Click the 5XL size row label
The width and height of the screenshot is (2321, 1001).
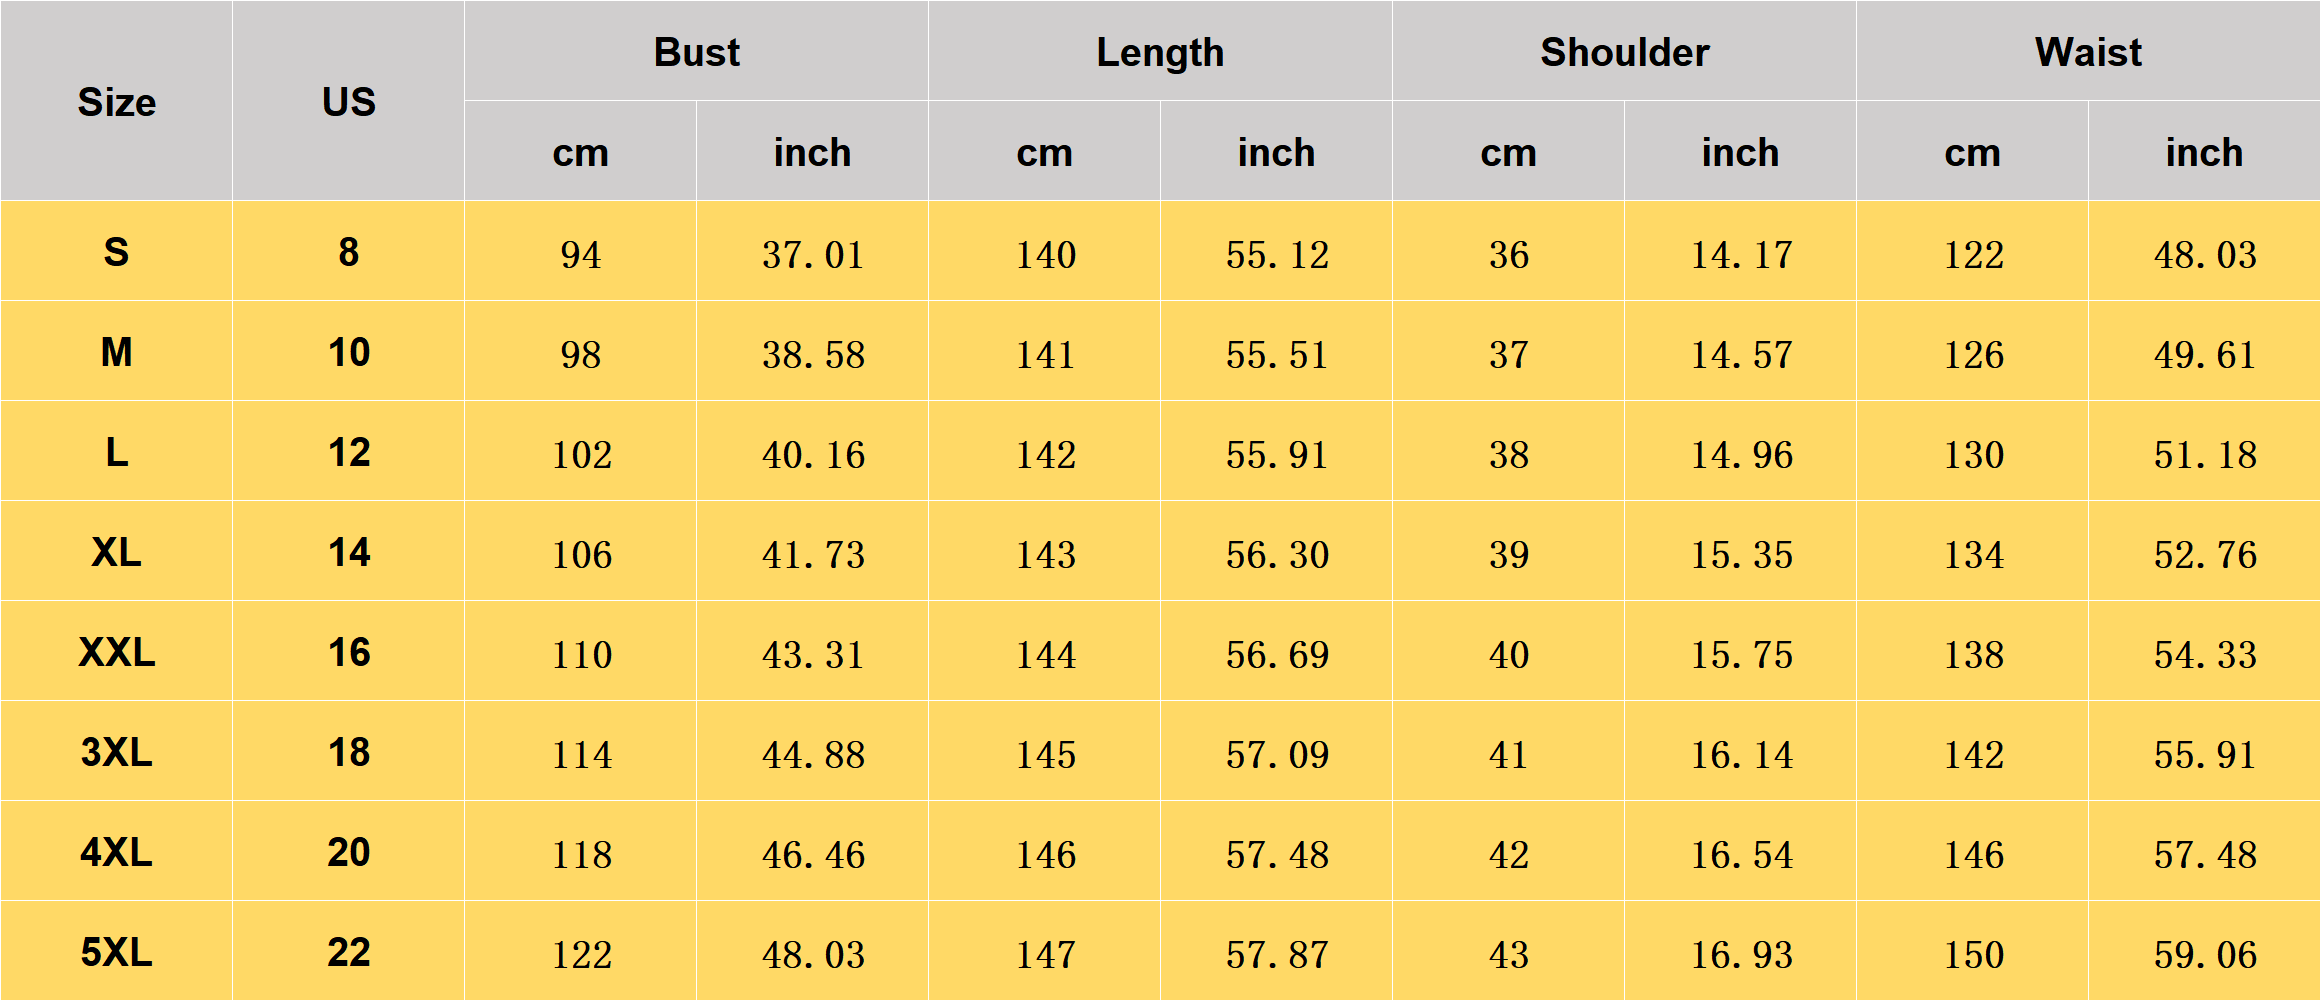point(116,951)
